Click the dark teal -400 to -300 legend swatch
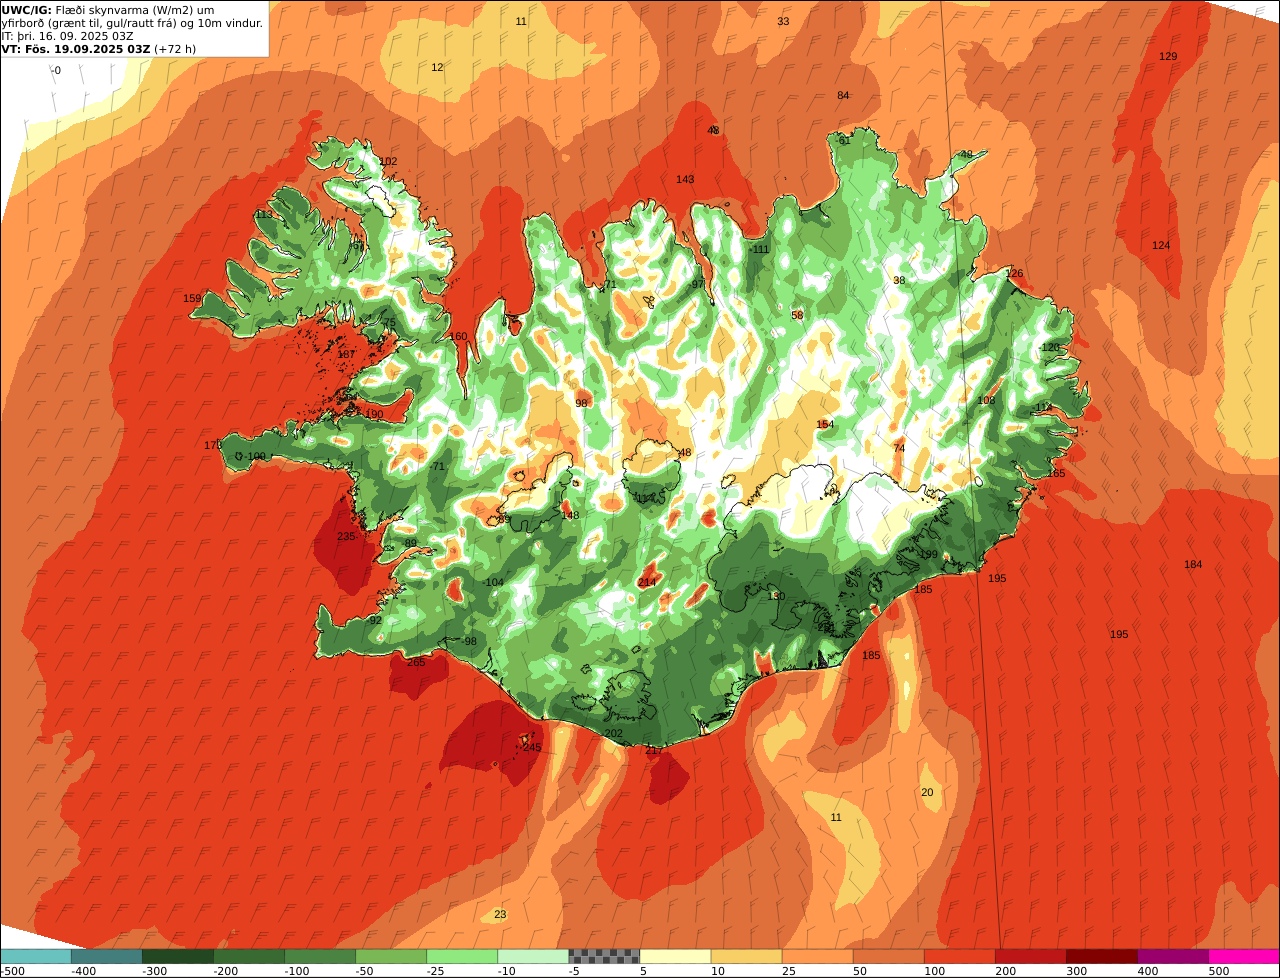Image resolution: width=1280 pixels, height=978 pixels. [x=107, y=956]
